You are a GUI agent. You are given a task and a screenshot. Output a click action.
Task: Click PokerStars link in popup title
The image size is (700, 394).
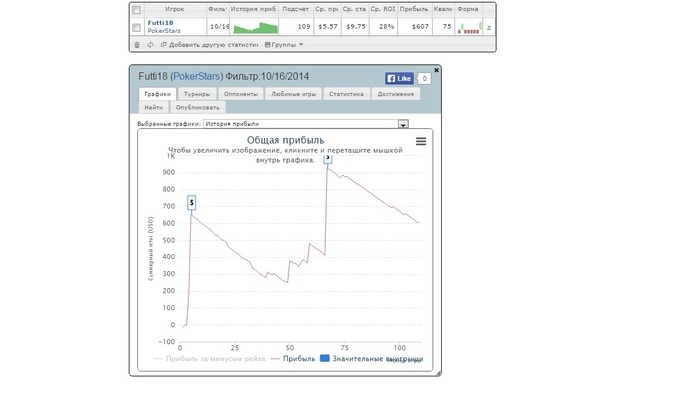point(197,76)
